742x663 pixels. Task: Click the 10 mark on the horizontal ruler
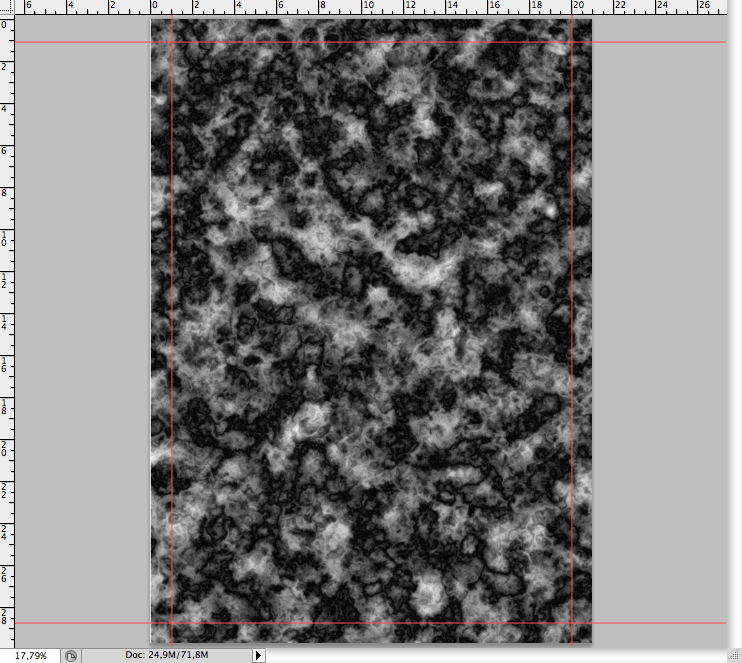pos(368,7)
